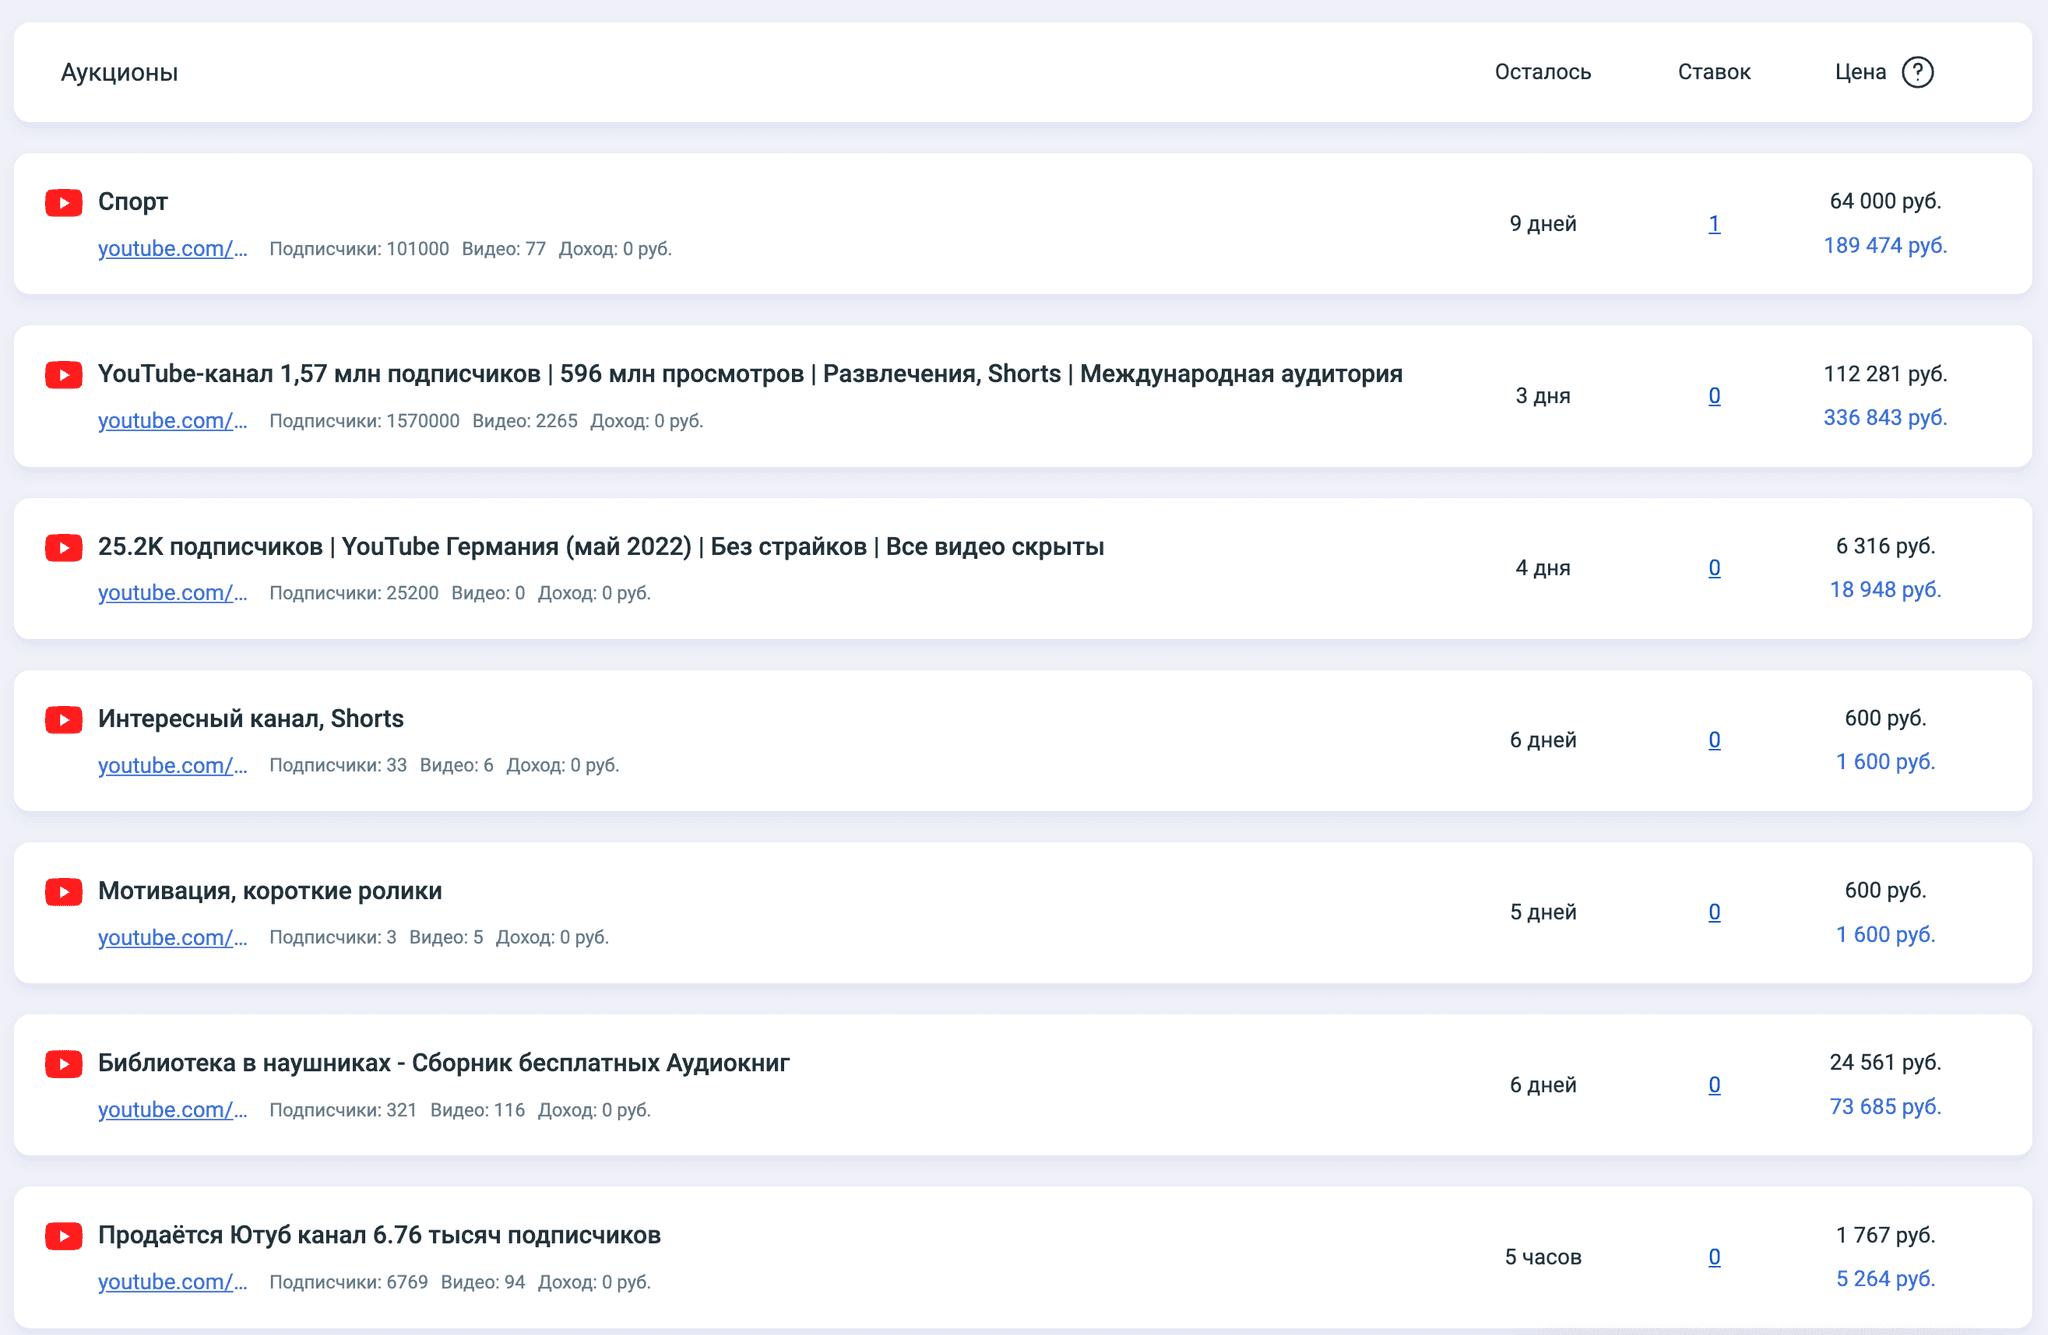Click the YouTube icon of the 25.2K подписчиков listing

64,548
